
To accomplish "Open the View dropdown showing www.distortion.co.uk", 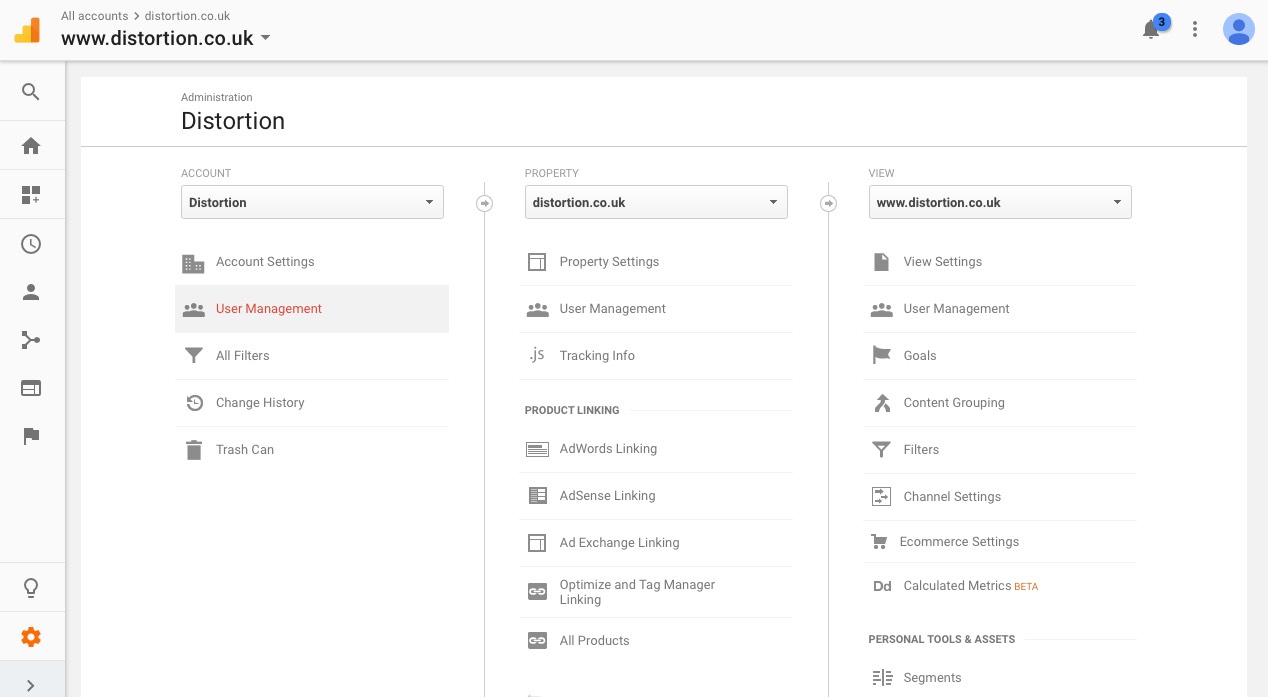I will click(x=1000, y=202).
